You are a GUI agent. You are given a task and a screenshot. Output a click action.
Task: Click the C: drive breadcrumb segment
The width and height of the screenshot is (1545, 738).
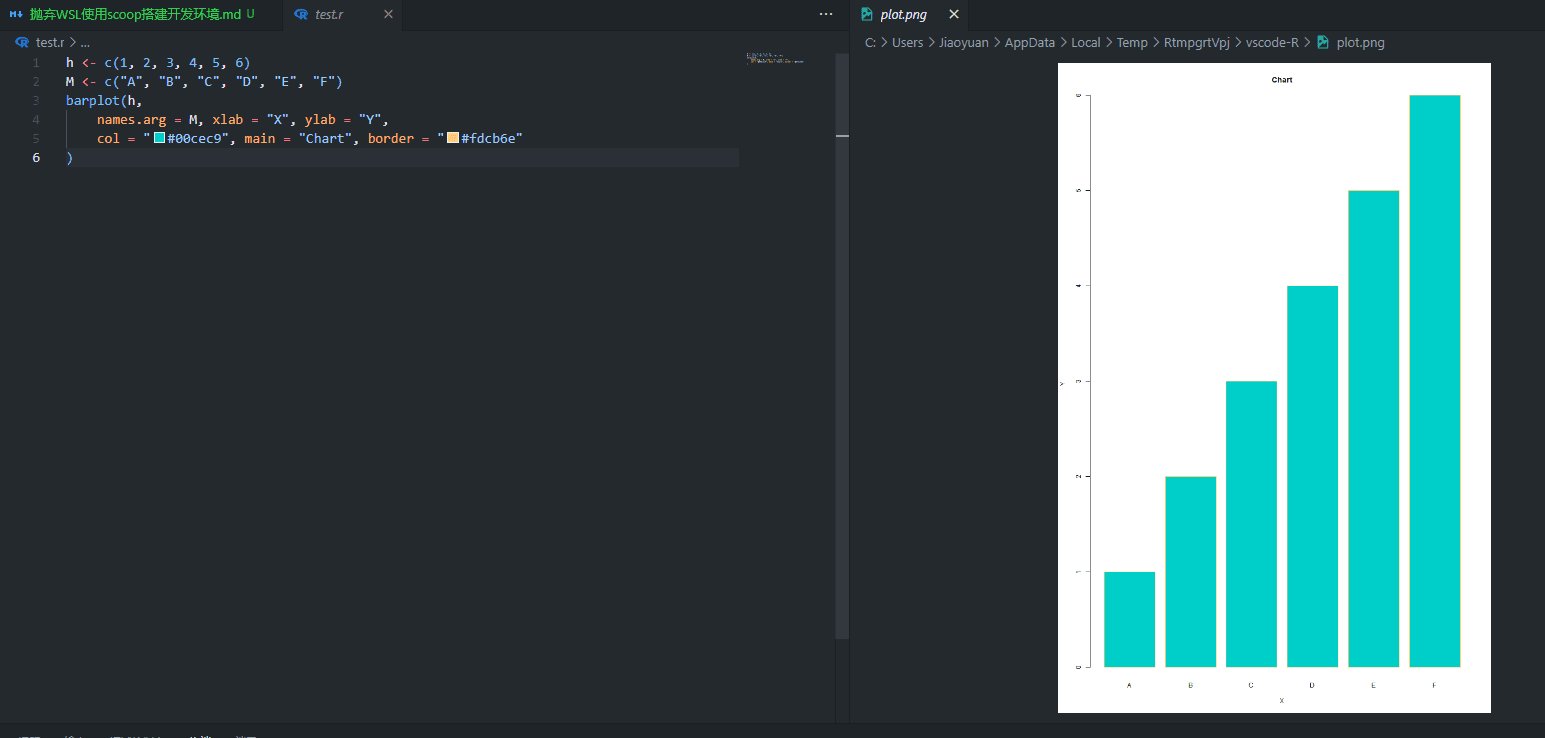click(871, 43)
